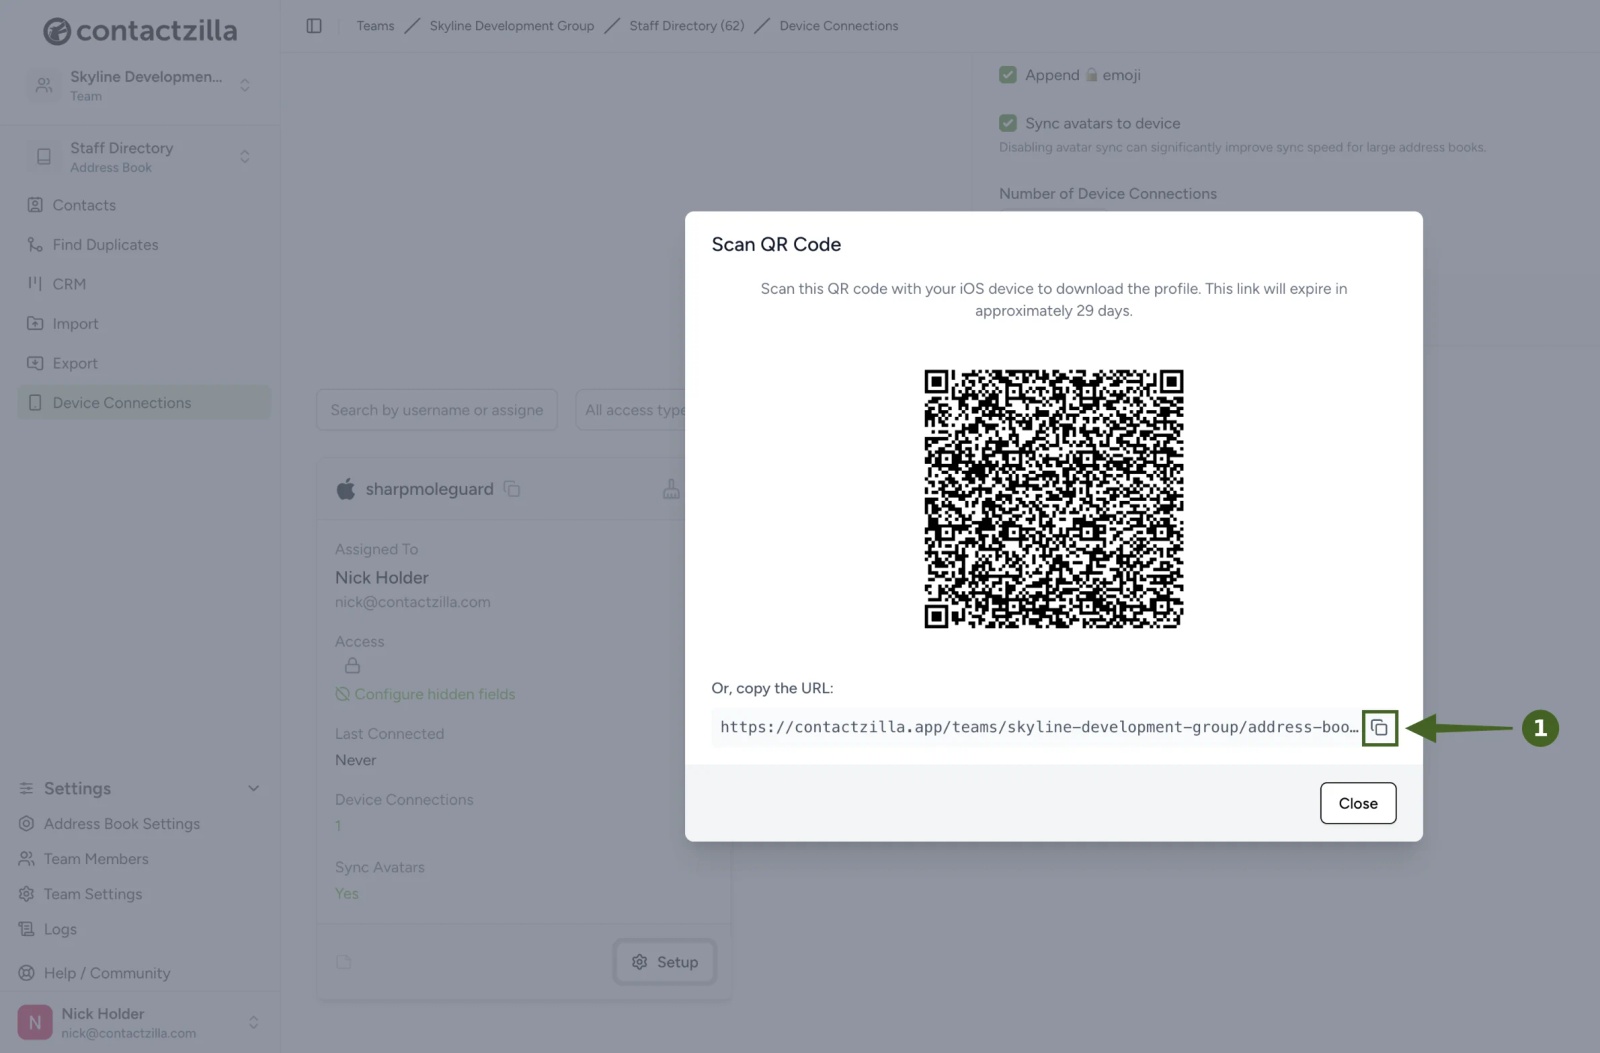The image size is (1600, 1053).
Task: Go to Teams breadcrumb
Action: 375,26
